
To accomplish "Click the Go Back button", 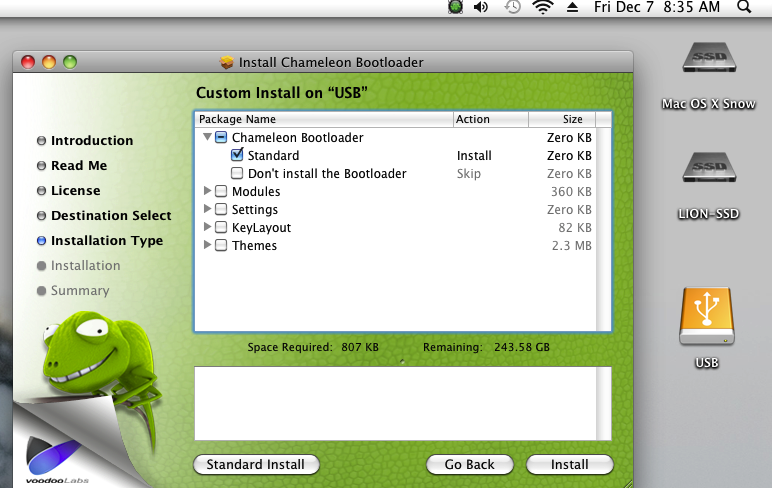I will pyautogui.click(x=469, y=464).
